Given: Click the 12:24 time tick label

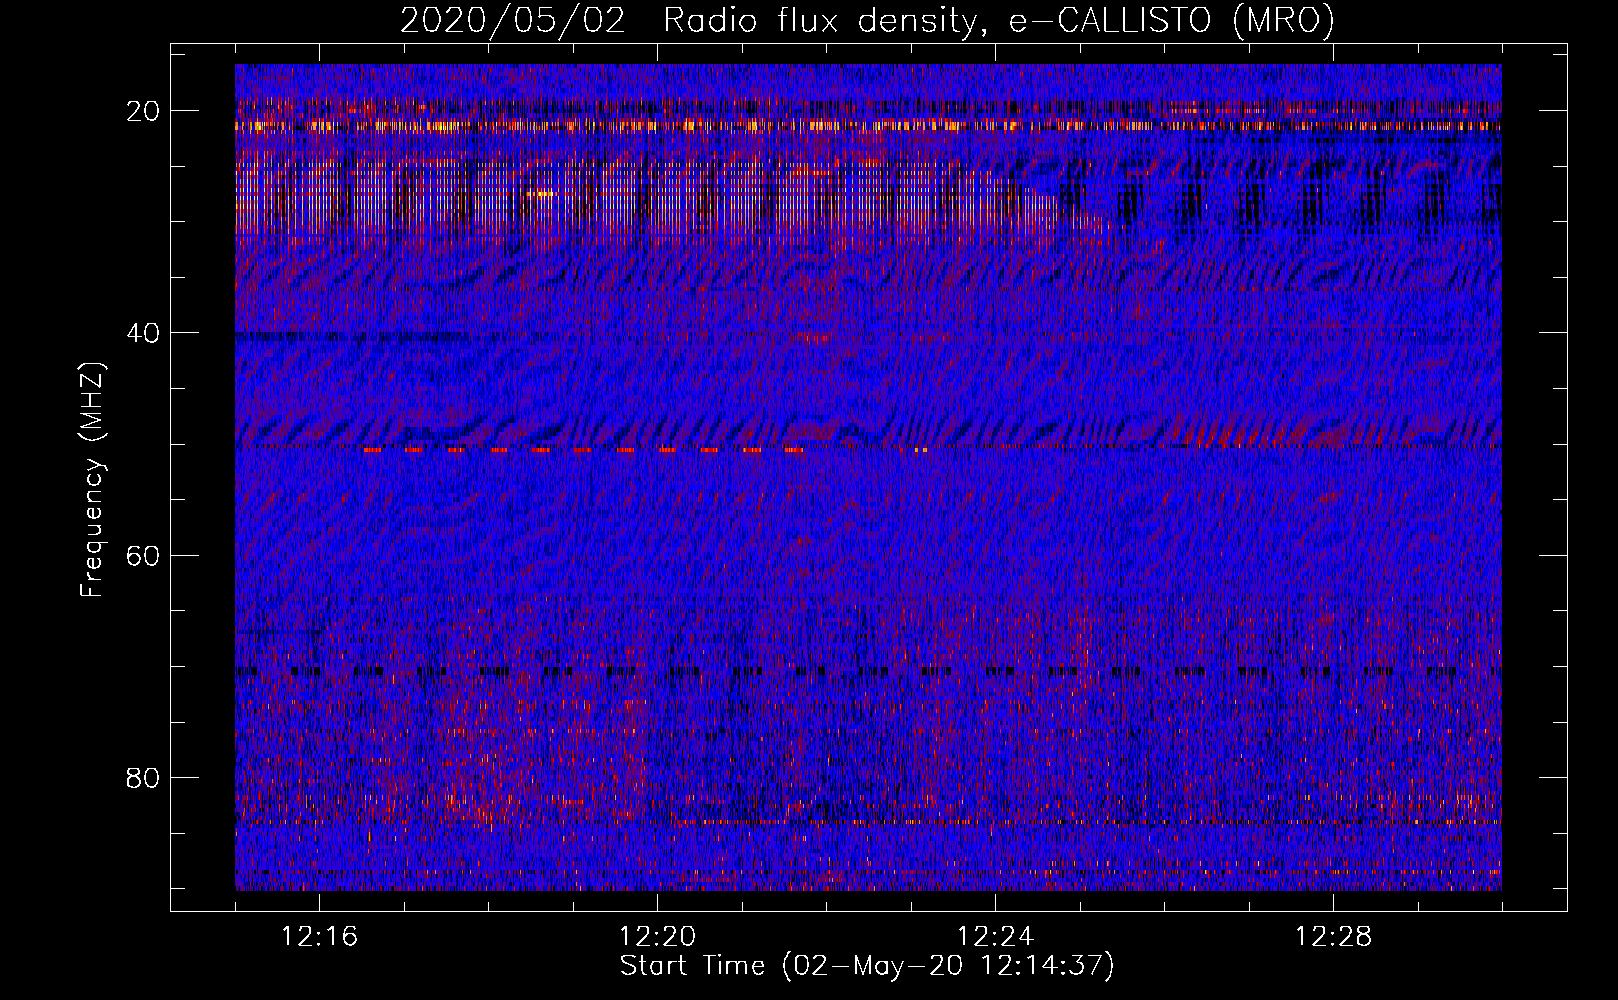Looking at the screenshot, I should (995, 937).
